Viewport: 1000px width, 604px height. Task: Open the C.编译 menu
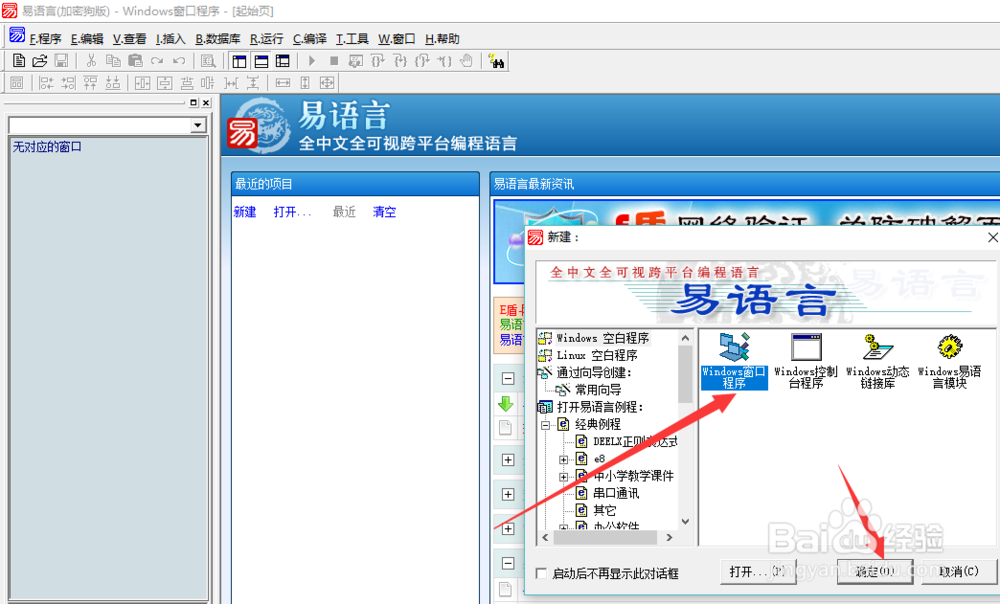tap(309, 39)
